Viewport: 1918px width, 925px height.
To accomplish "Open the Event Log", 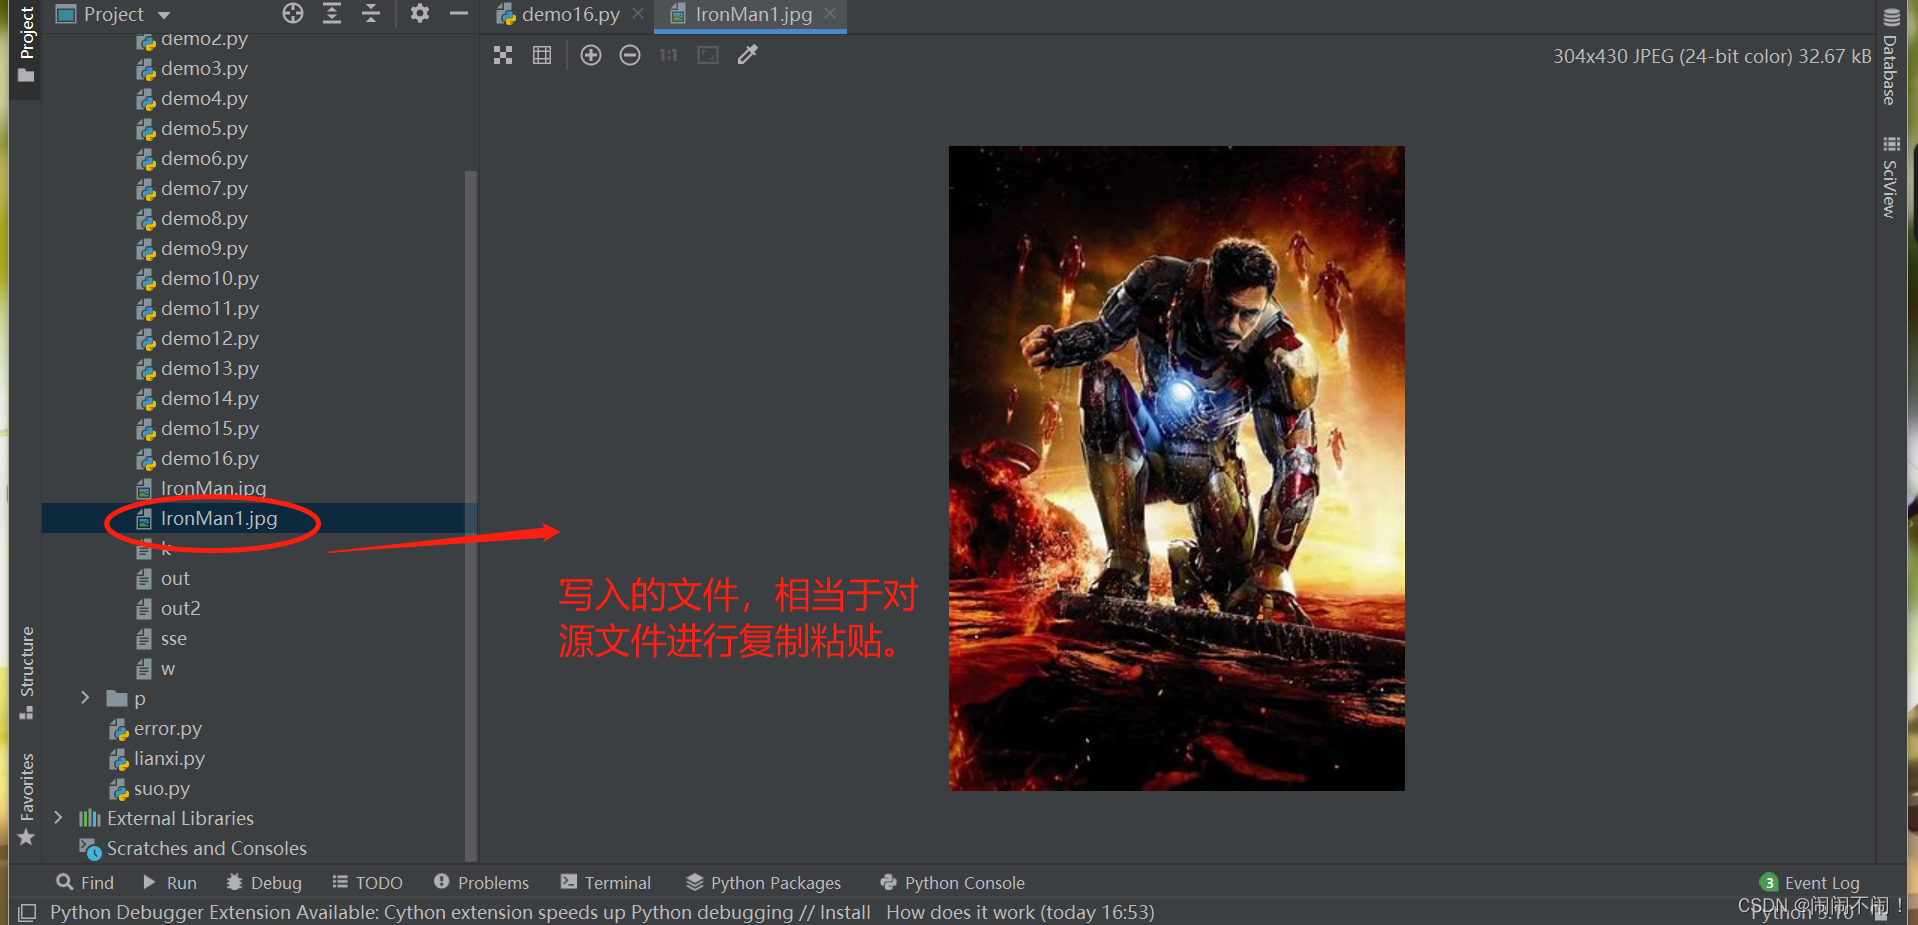I will [x=1810, y=883].
